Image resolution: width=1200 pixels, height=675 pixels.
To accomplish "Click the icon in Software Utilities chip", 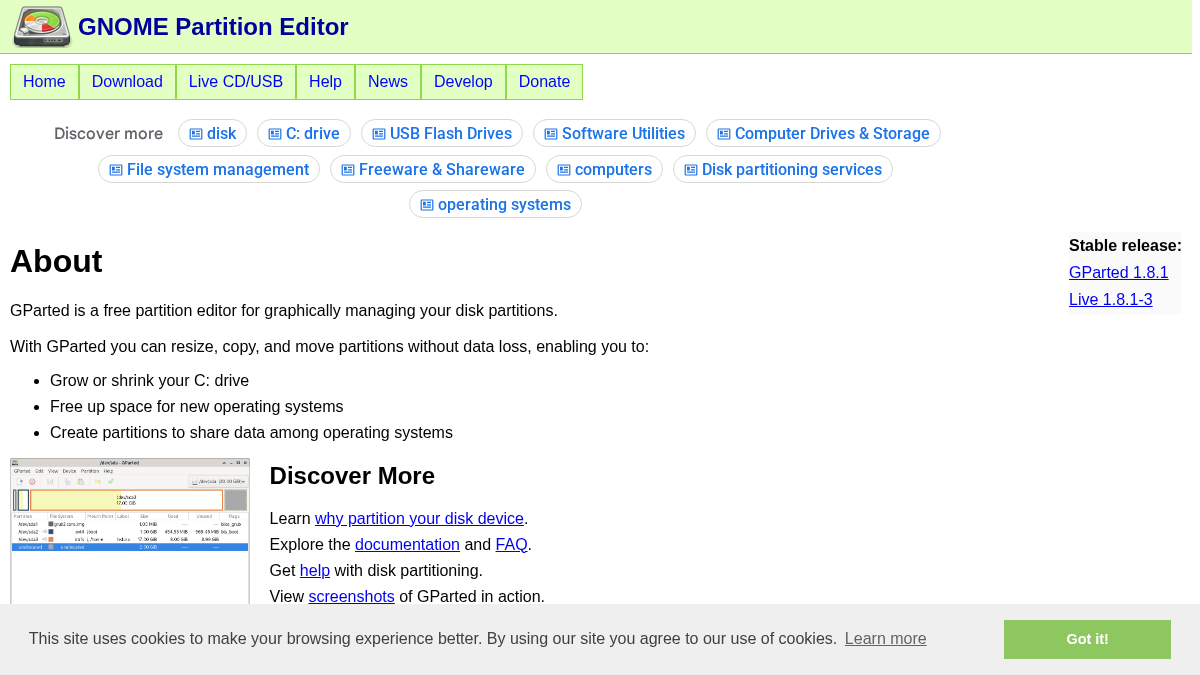I will pyautogui.click(x=551, y=134).
